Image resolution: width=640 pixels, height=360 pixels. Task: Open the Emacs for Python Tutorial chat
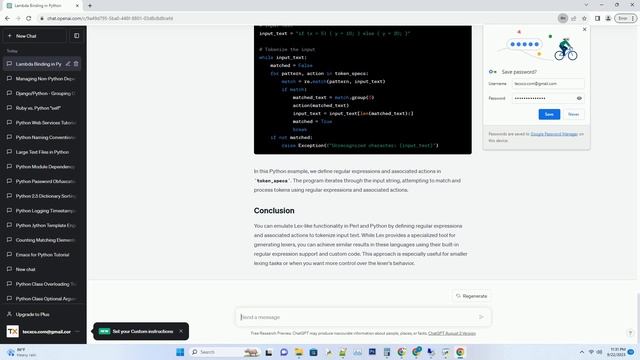point(42,255)
